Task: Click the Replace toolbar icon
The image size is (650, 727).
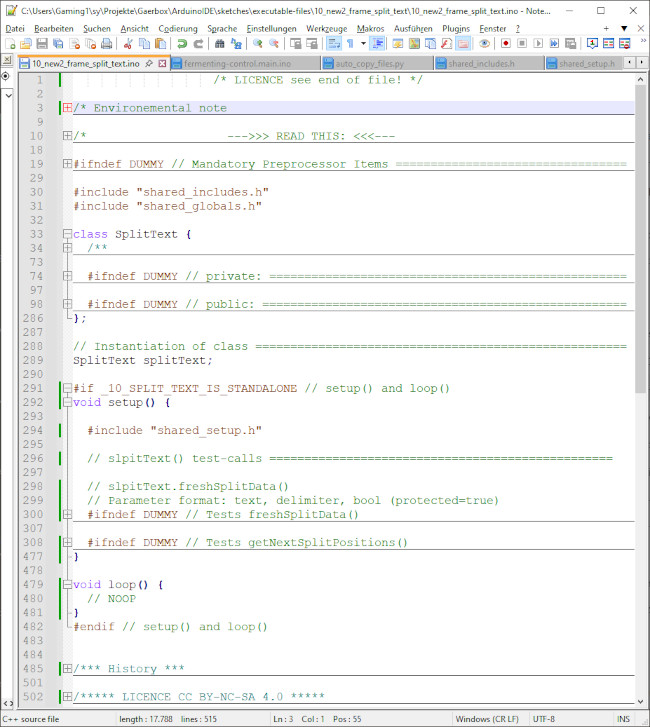Action: (x=236, y=44)
